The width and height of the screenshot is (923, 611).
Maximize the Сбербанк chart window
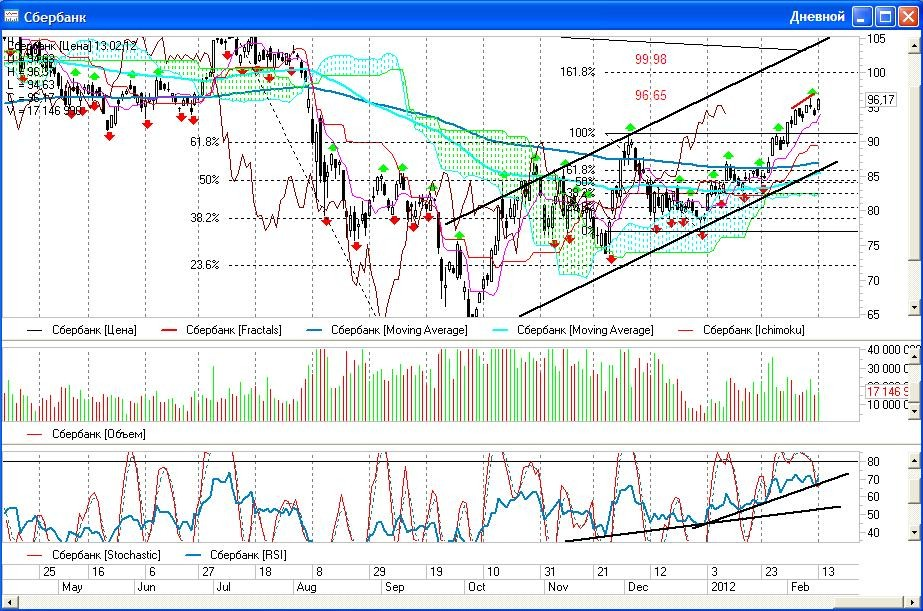pyautogui.click(x=885, y=16)
